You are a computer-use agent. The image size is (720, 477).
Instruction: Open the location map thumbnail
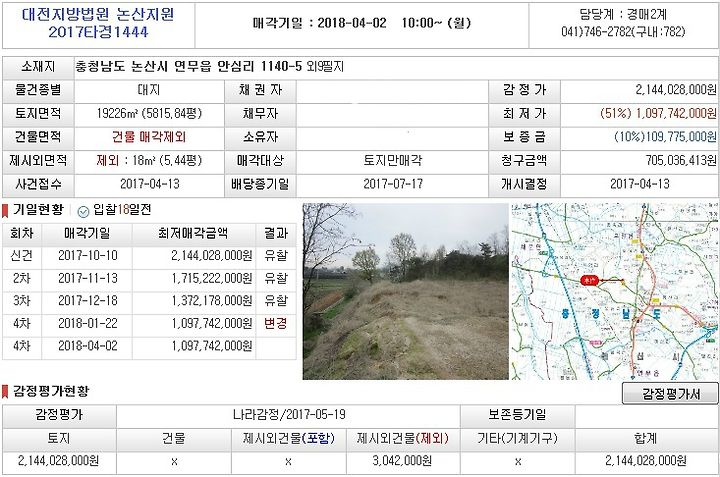click(x=615, y=292)
